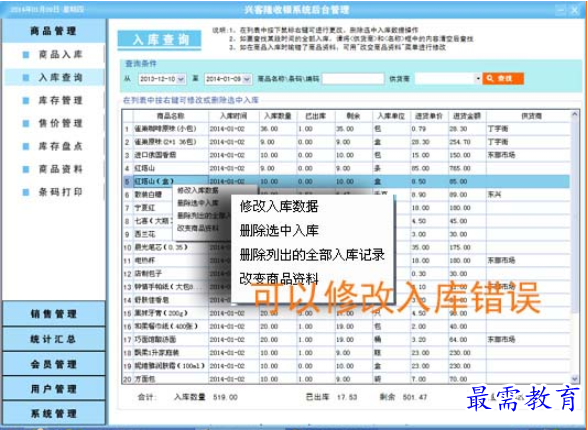
Task: Select row 1 雀巢咖啡原味 (小包)
Action: coord(346,129)
